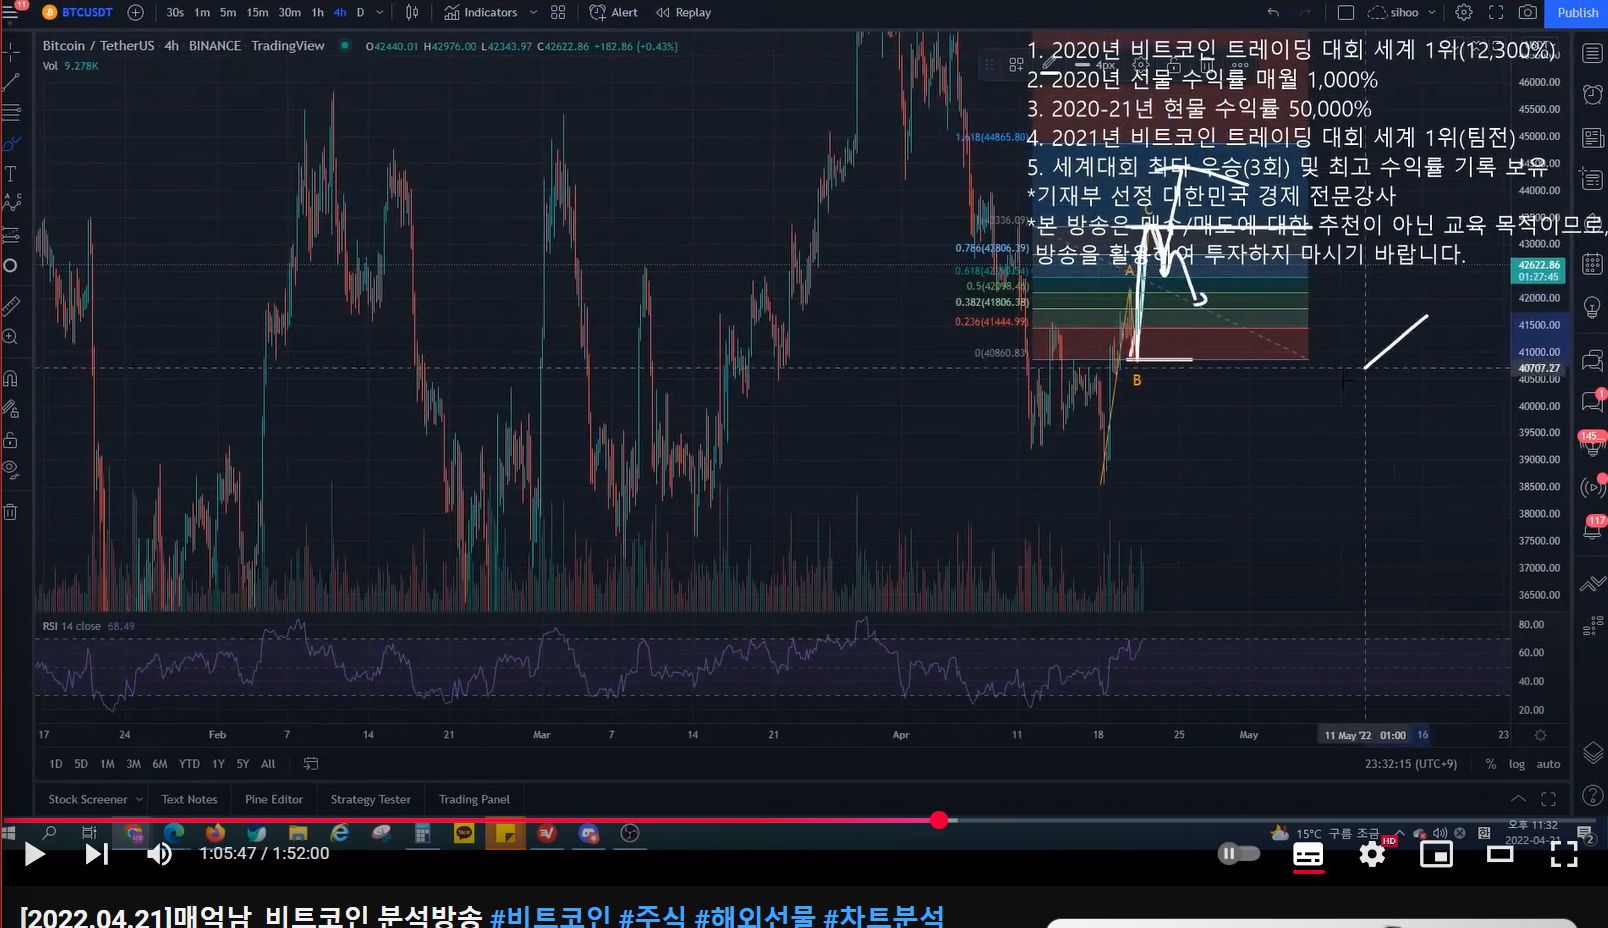Expand the Indicators favorites dropdown arrow
Screen dimensions: 1608x928
pos(533,13)
